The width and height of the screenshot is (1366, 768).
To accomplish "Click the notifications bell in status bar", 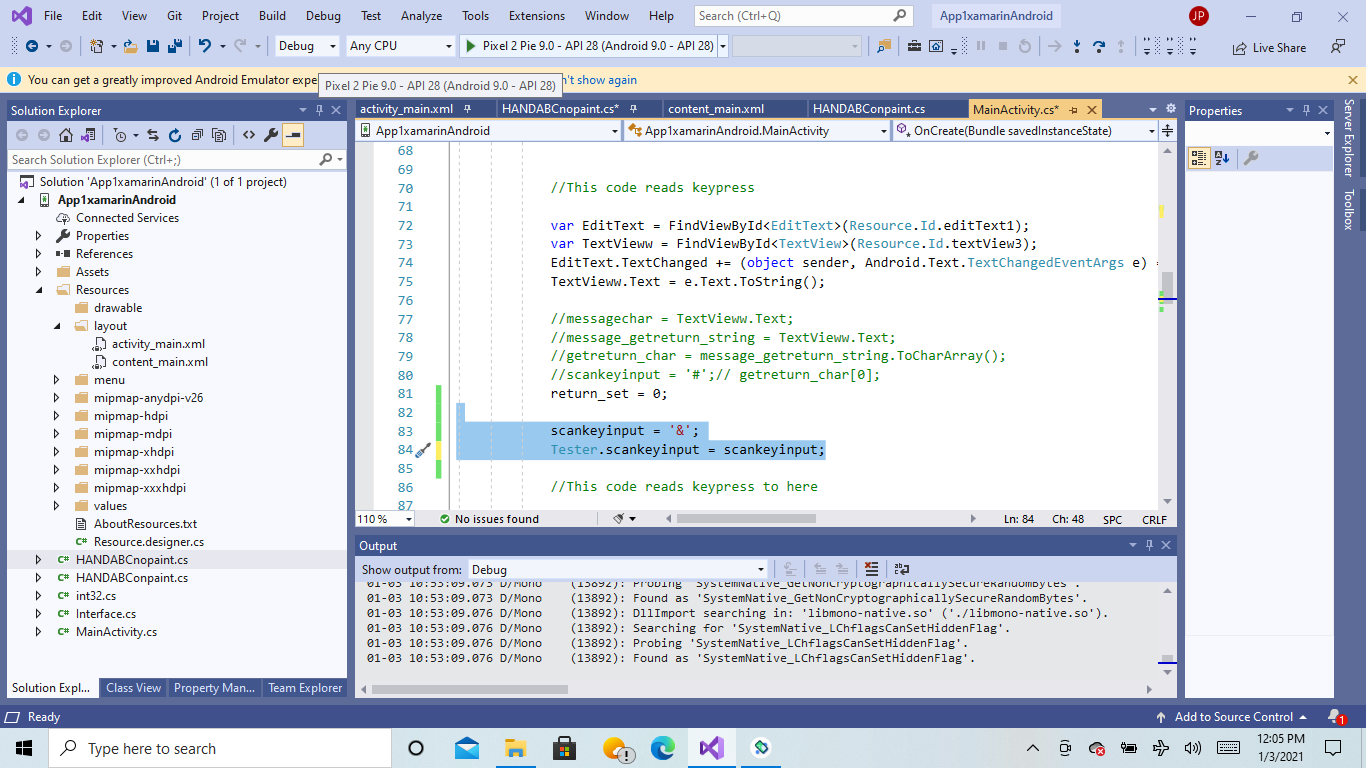I will (1336, 717).
